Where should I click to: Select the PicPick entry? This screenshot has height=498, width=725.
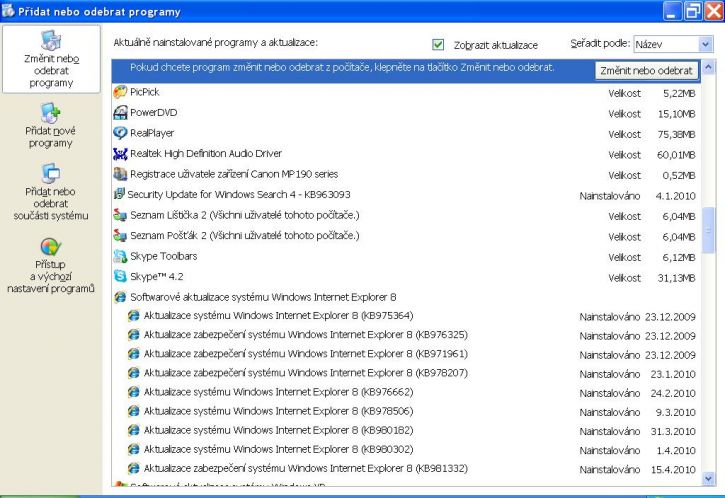coord(406,92)
